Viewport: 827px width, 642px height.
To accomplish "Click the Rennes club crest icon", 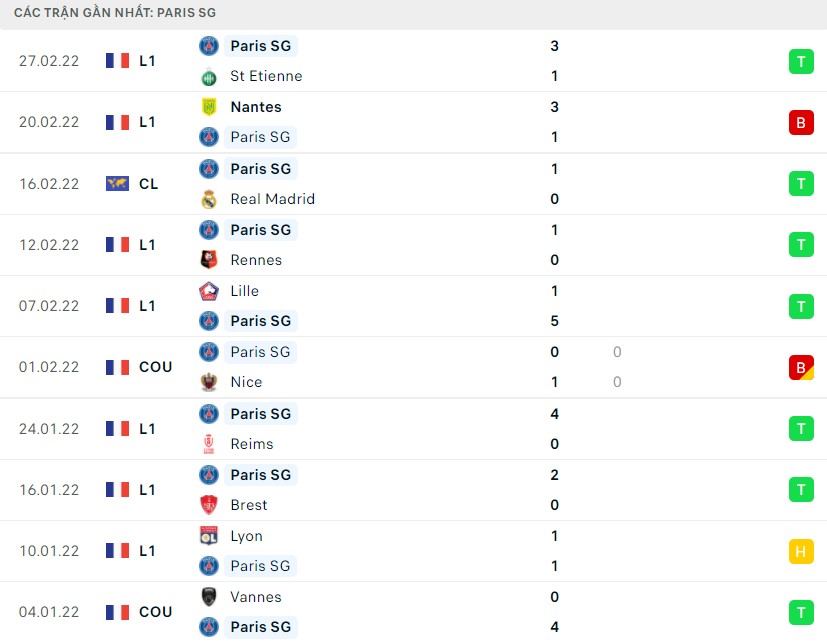I will [x=209, y=260].
